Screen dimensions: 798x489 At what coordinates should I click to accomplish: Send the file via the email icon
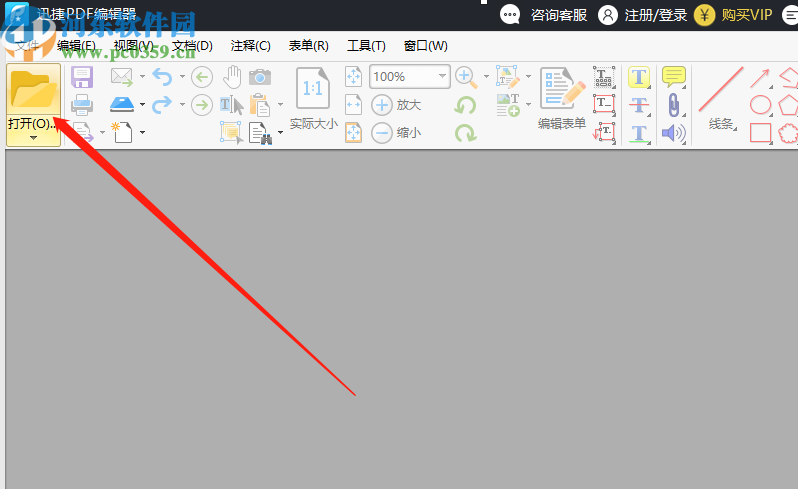122,77
